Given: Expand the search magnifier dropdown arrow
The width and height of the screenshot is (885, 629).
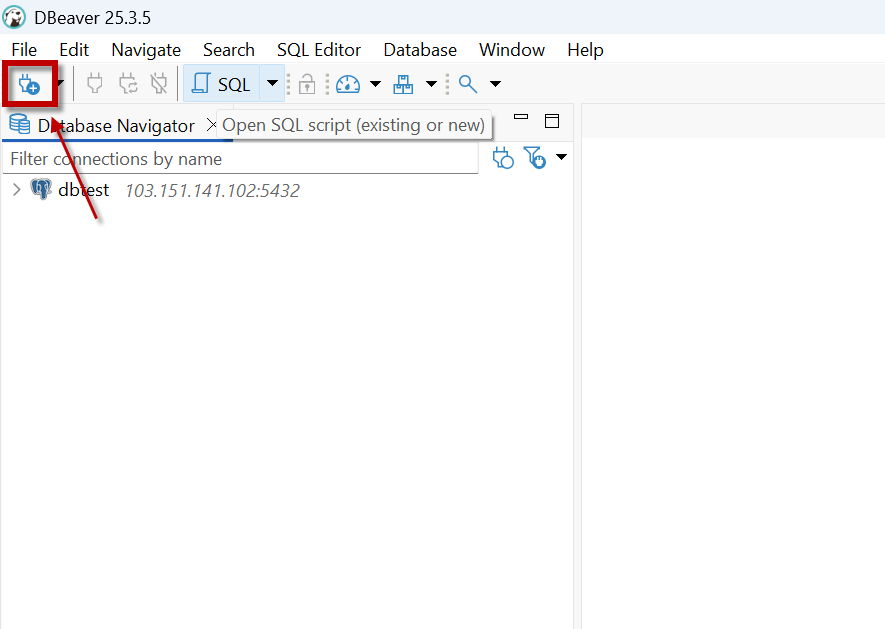Looking at the screenshot, I should pos(494,85).
